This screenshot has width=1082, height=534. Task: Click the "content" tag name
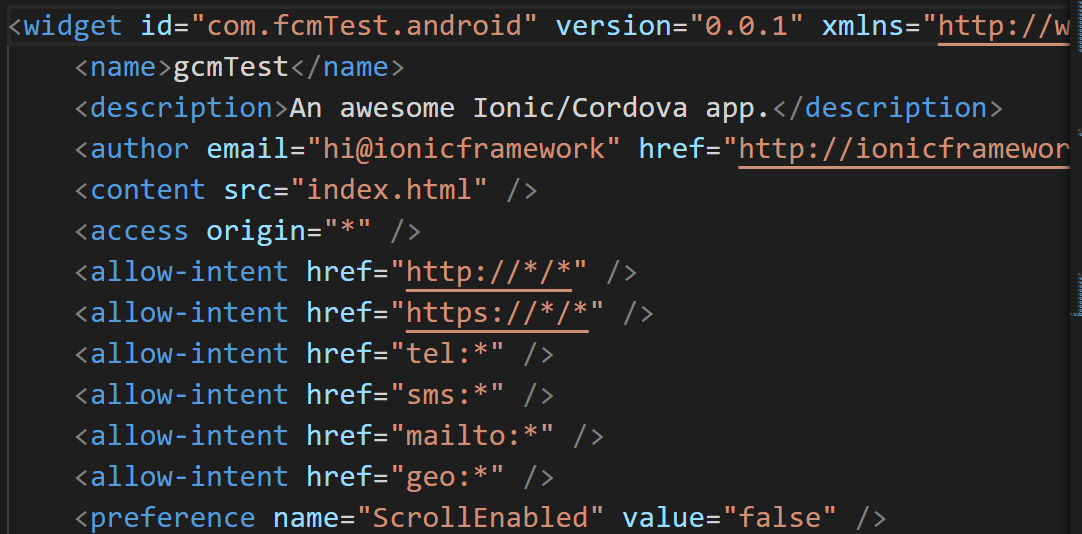(x=148, y=190)
